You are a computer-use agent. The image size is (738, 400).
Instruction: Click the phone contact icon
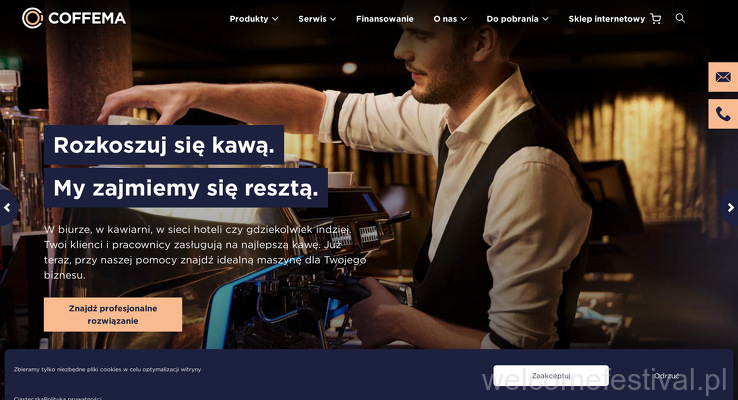[x=723, y=114]
